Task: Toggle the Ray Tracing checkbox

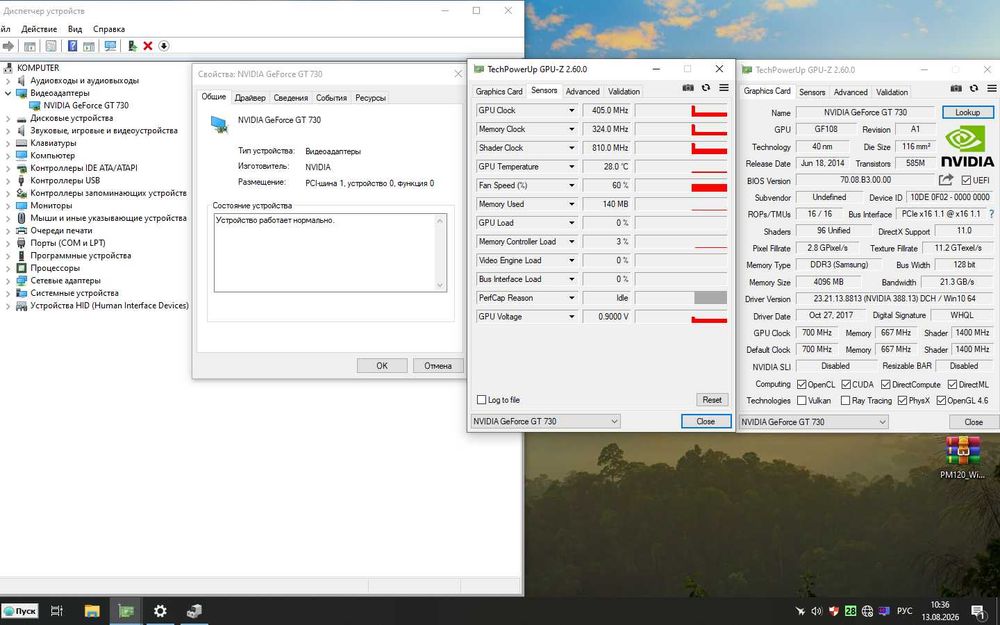Action: pyautogui.click(x=846, y=401)
